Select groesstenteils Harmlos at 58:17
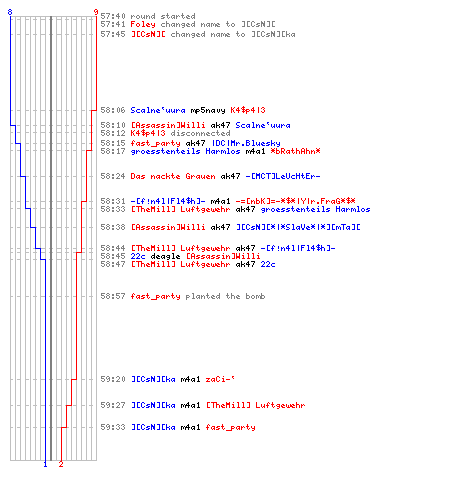 point(185,151)
